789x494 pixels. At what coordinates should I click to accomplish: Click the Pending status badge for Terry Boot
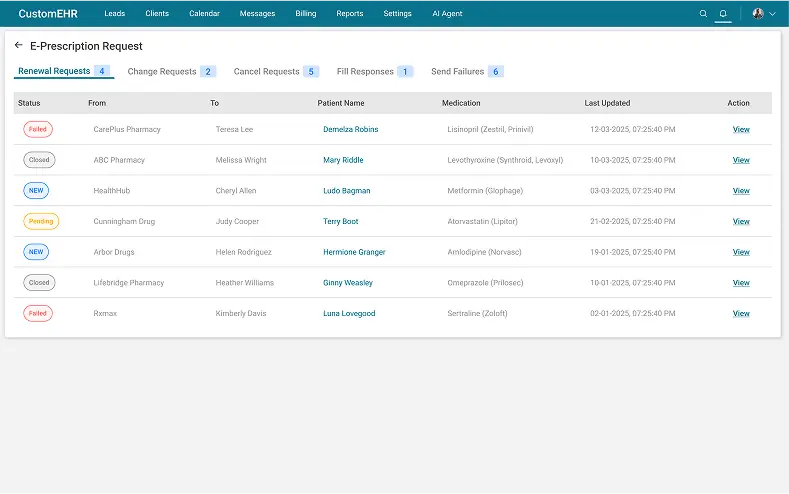(41, 222)
